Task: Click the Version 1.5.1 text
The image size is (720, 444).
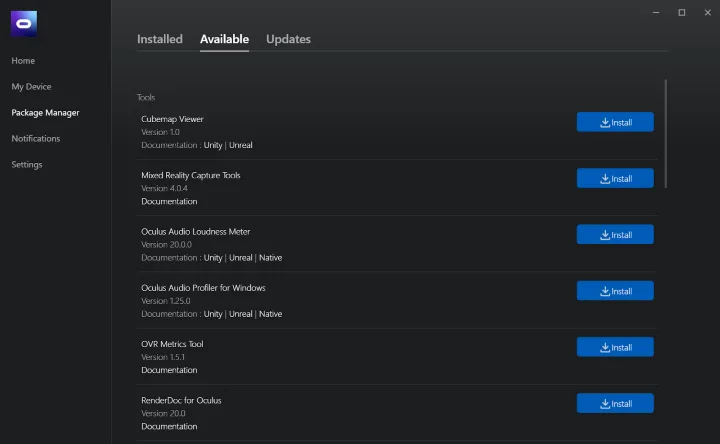Action: pos(163,357)
